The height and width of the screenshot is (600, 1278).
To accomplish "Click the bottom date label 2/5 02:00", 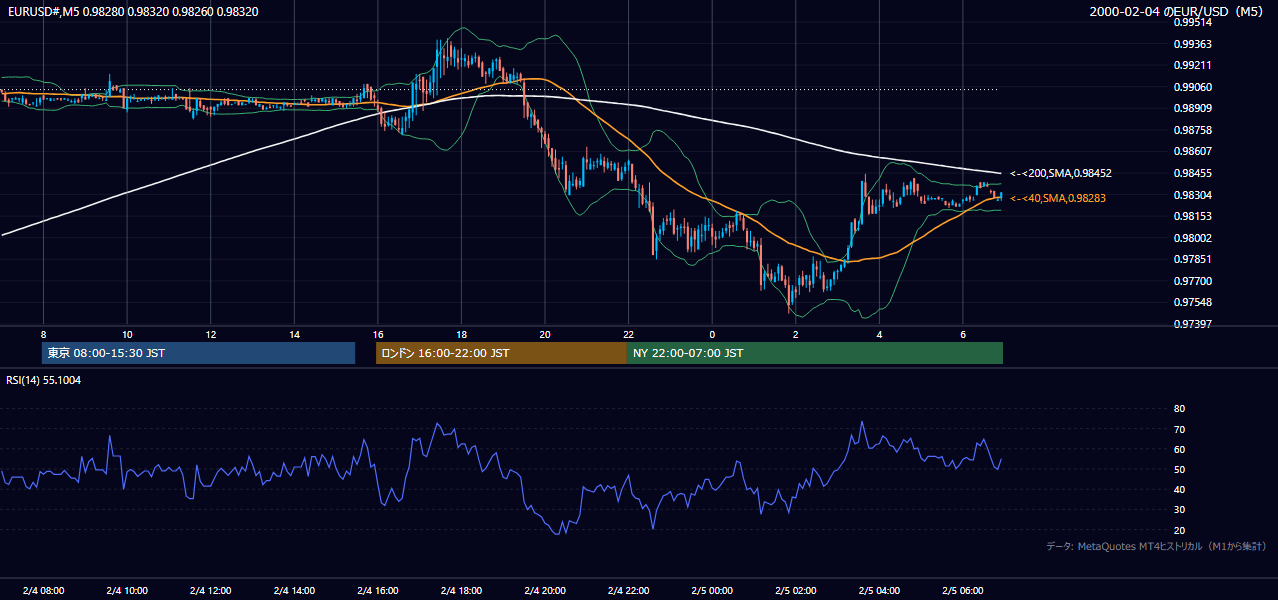I will (795, 590).
